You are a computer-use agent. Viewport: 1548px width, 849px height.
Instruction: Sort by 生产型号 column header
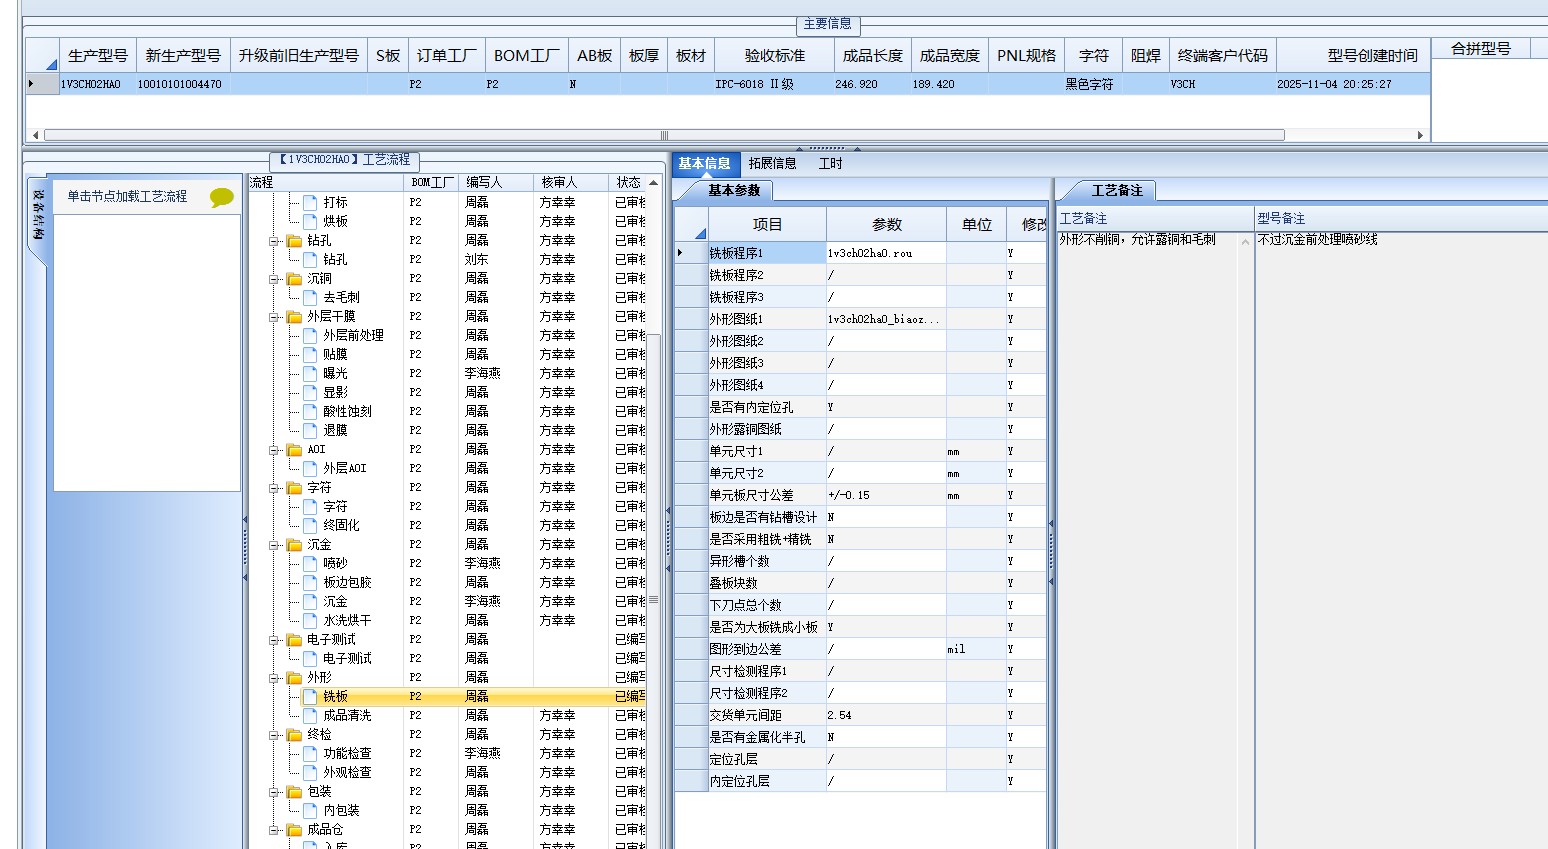98,56
